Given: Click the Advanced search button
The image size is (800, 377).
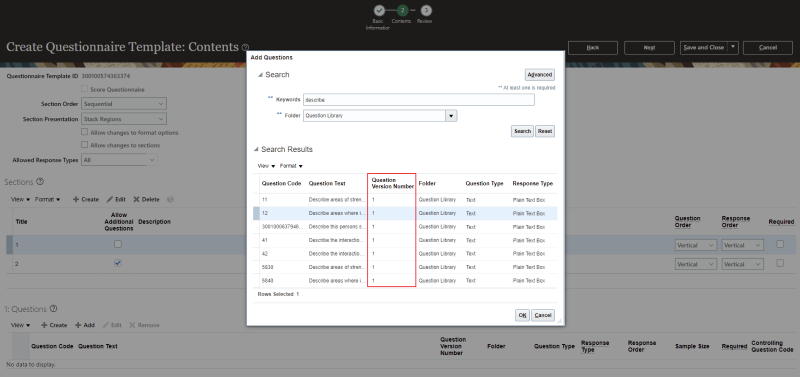Looking at the screenshot, I should click(x=540, y=74).
